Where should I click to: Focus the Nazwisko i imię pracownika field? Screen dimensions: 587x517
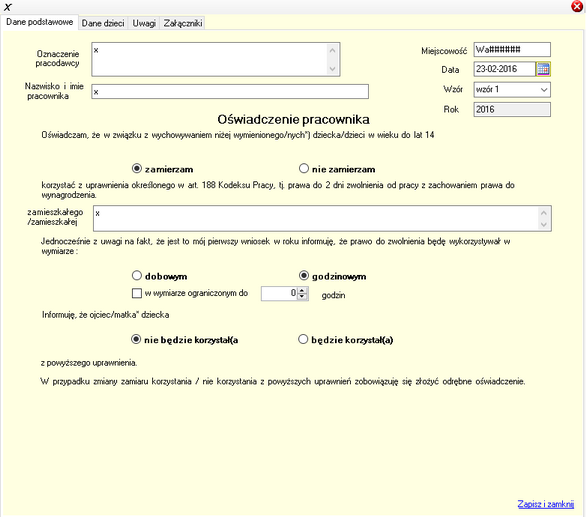tap(230, 92)
